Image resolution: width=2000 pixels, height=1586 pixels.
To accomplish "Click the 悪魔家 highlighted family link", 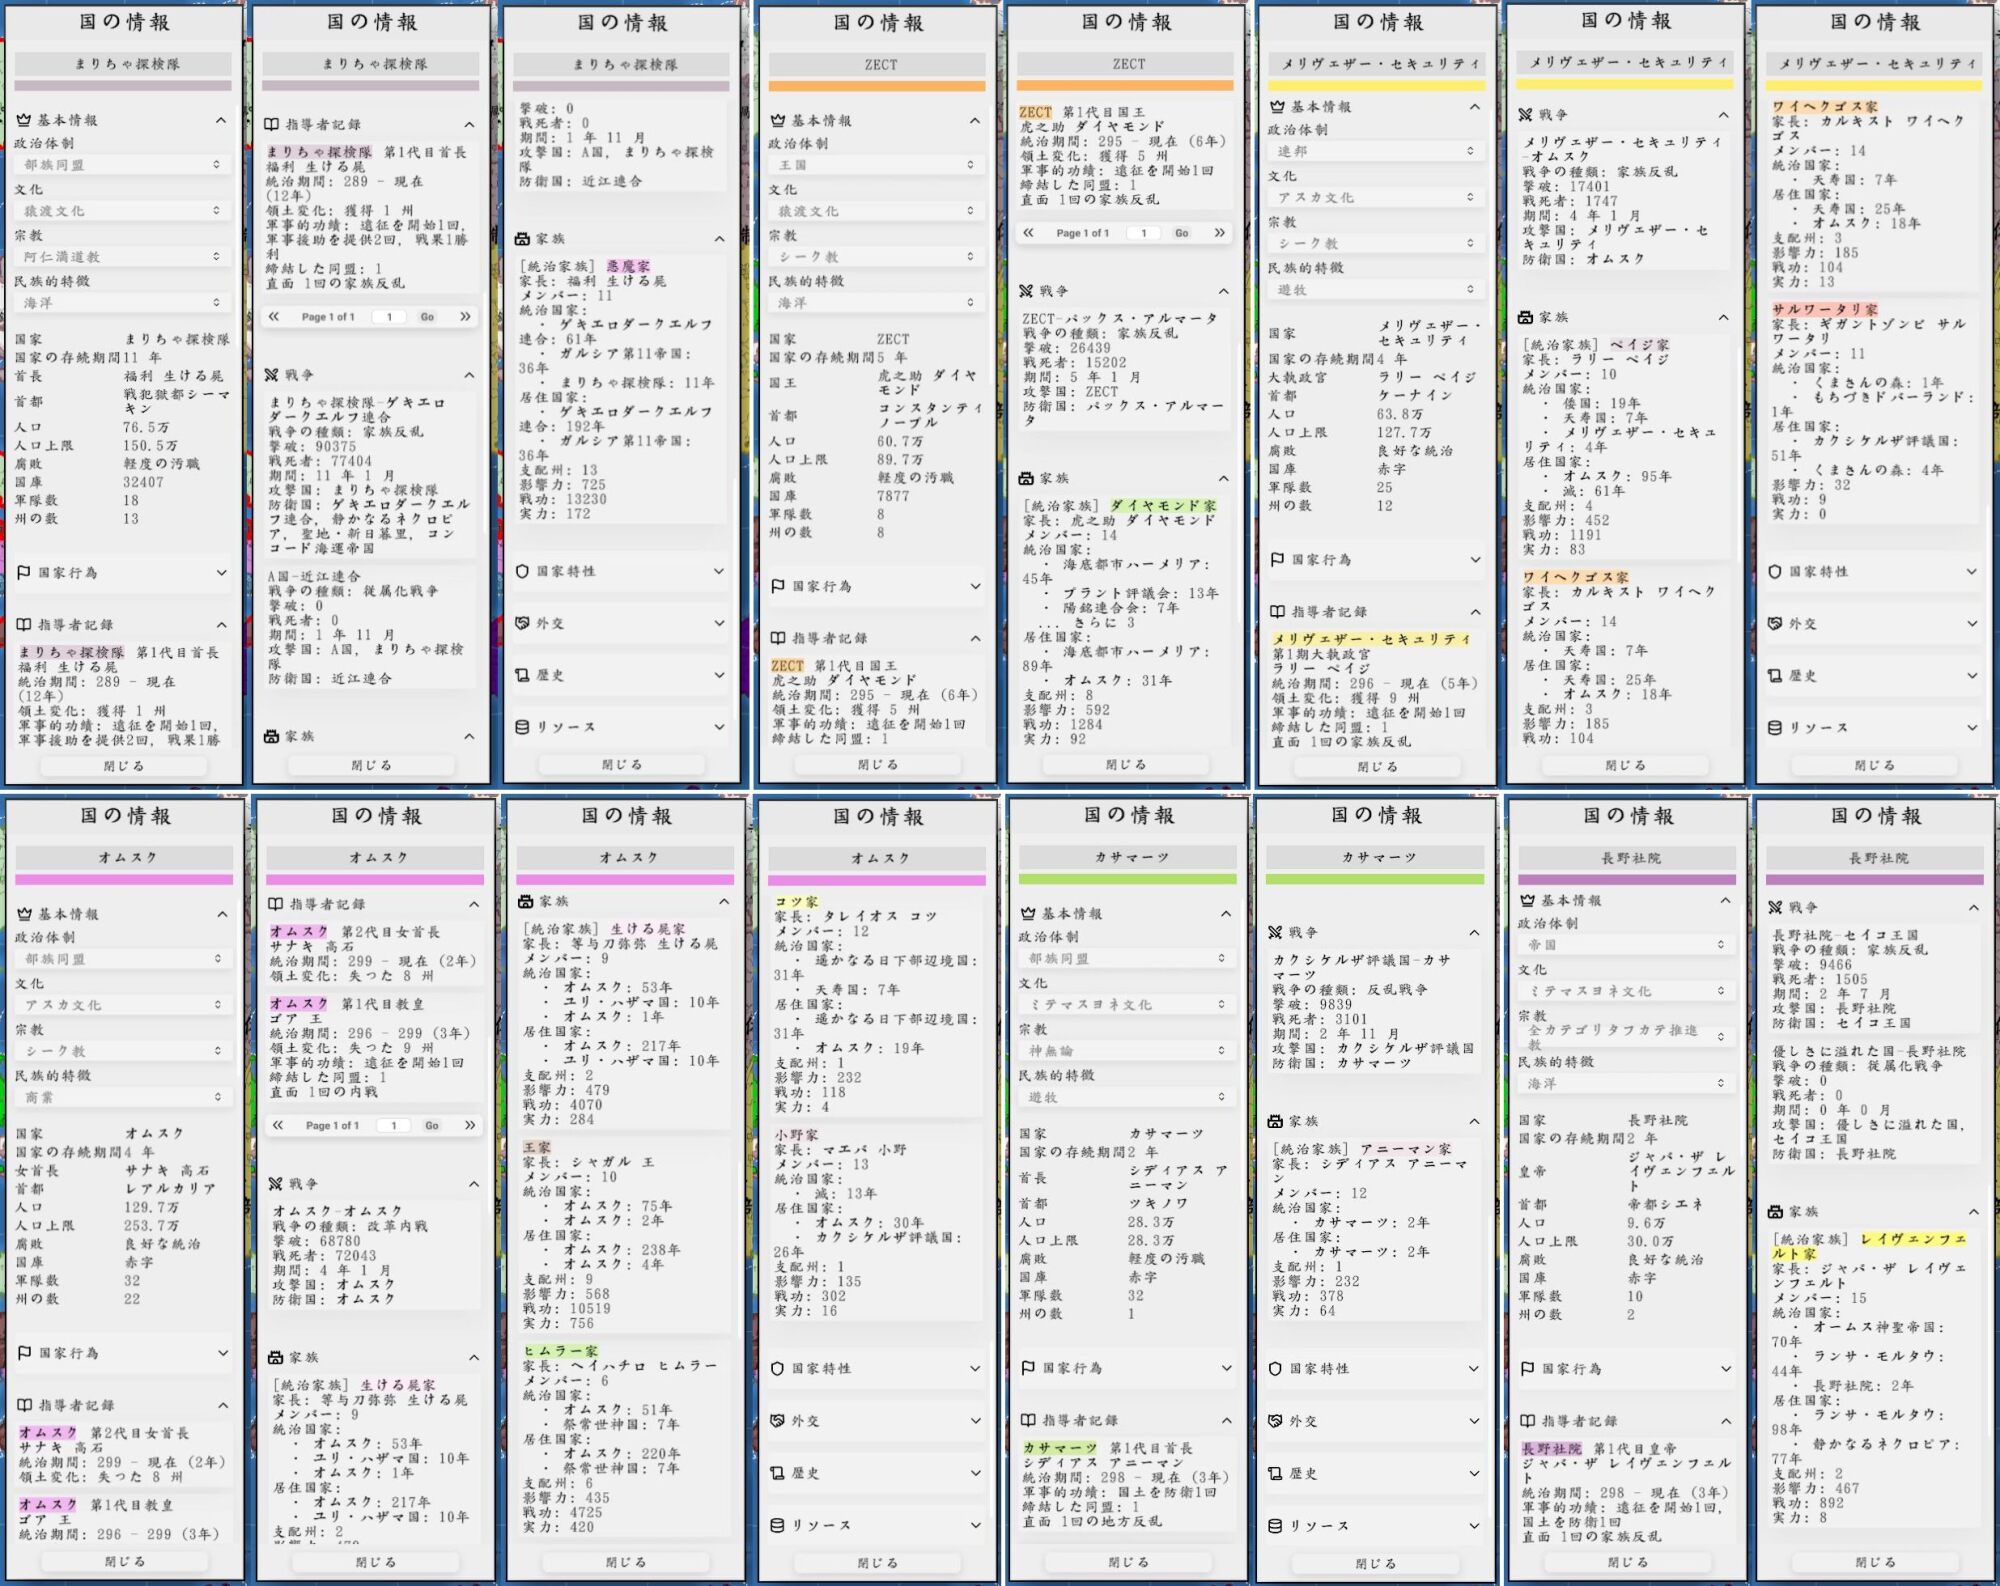I will coord(628,266).
